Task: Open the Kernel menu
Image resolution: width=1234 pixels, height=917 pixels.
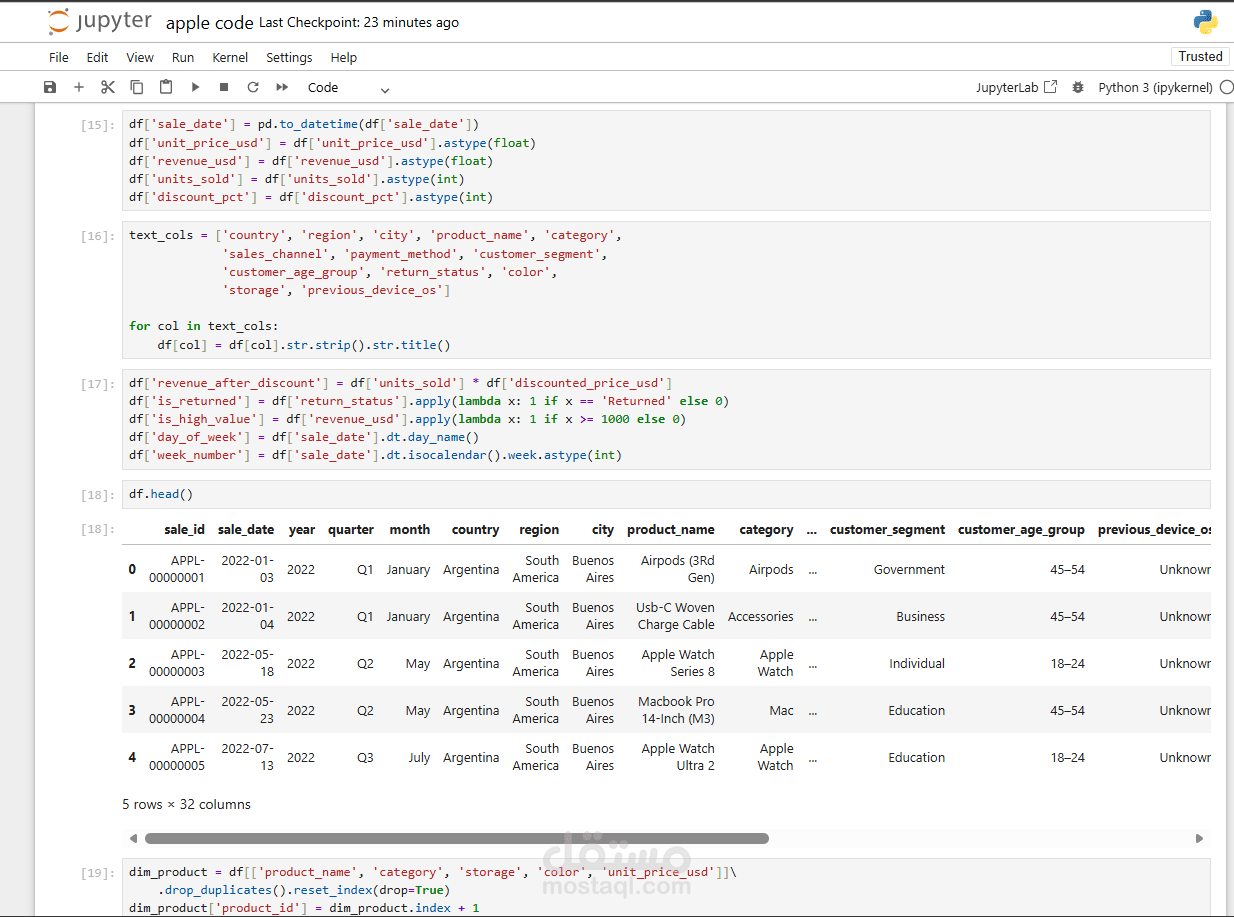Action: pyautogui.click(x=230, y=57)
